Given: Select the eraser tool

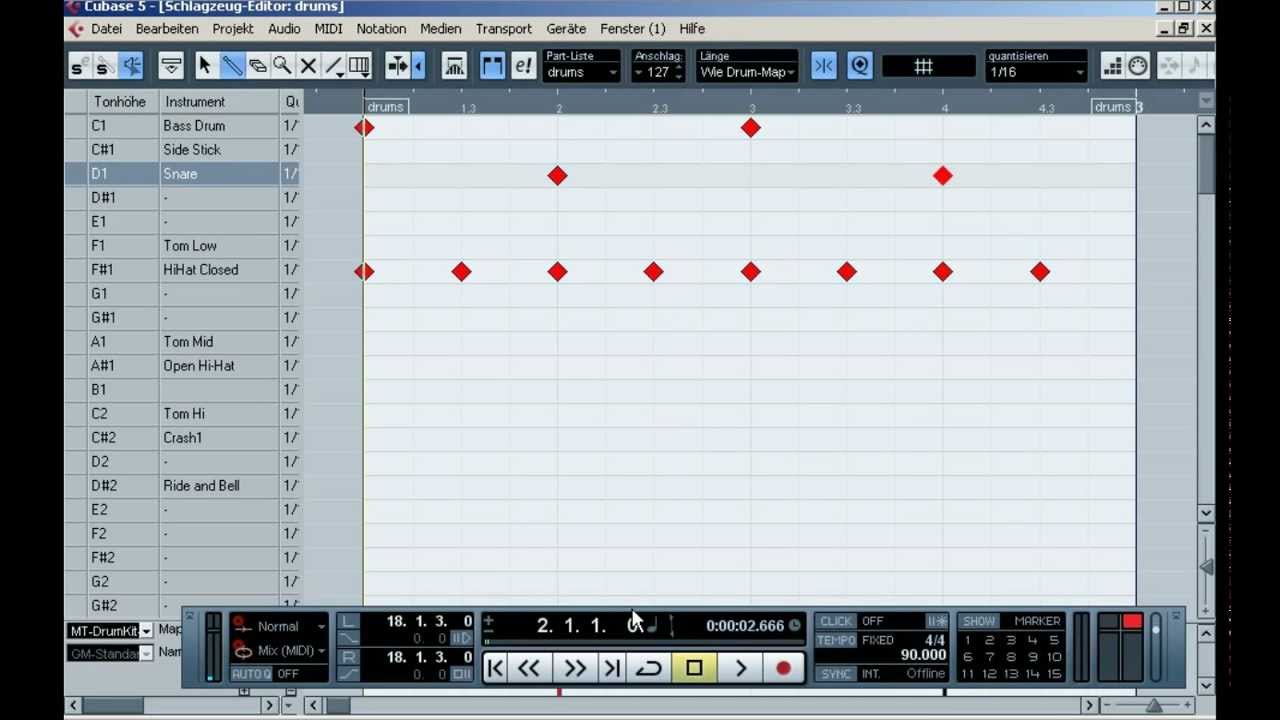Looking at the screenshot, I should (x=258, y=66).
